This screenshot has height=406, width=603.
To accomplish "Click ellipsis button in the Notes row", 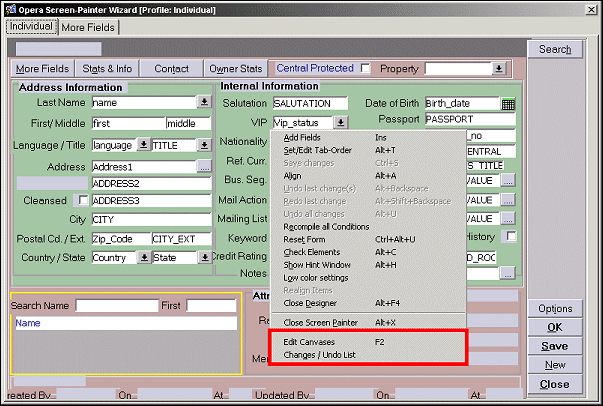I will [508, 272].
